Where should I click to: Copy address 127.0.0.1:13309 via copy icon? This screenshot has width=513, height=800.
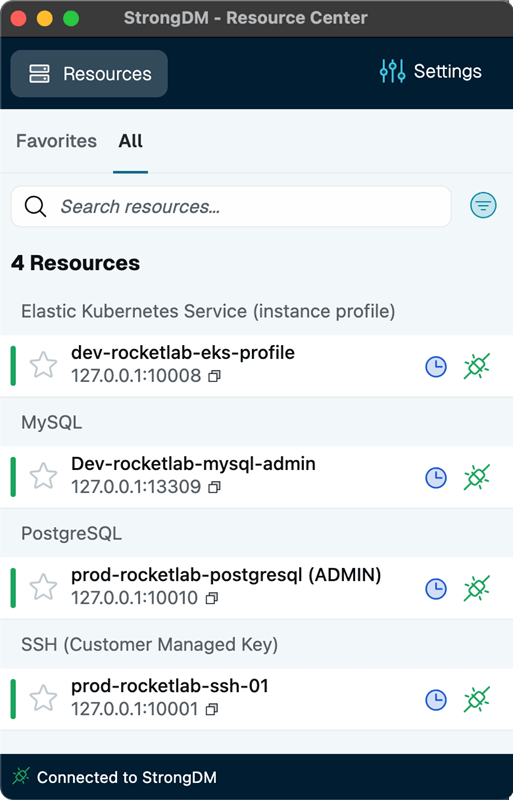214,487
